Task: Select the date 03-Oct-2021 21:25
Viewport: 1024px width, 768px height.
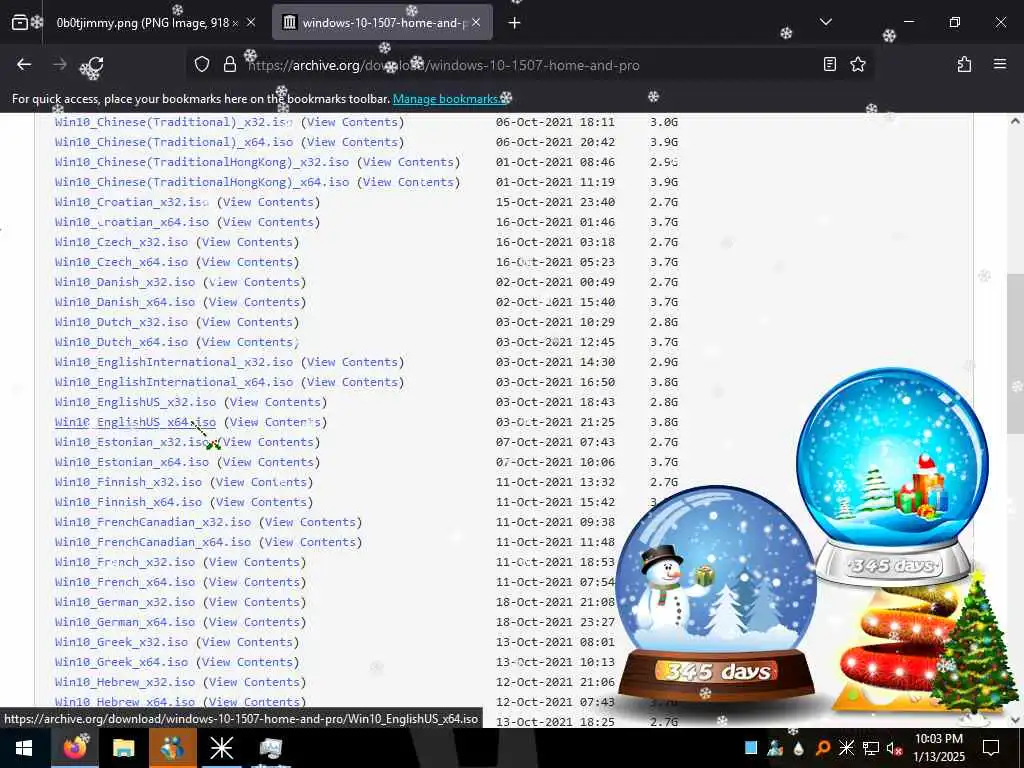Action: click(x=555, y=422)
